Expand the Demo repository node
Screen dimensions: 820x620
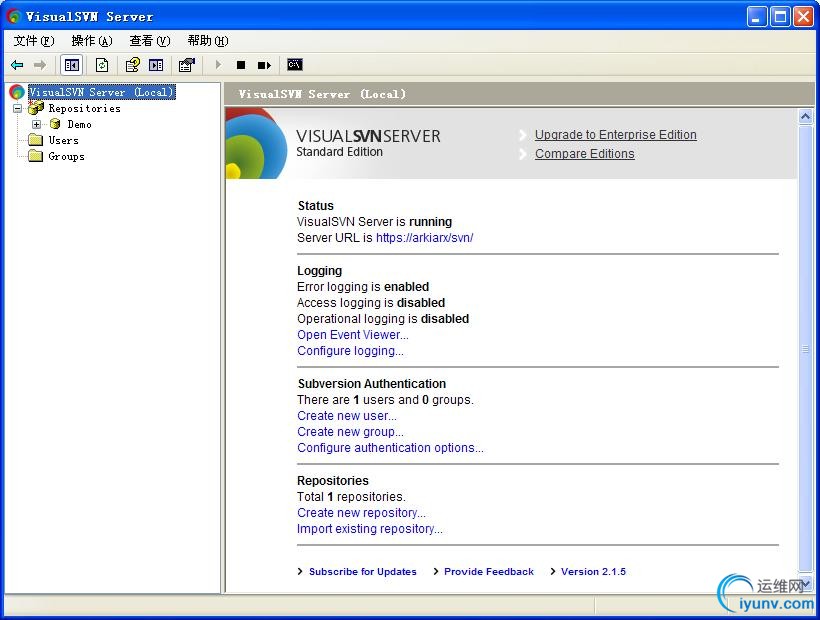coord(37,124)
